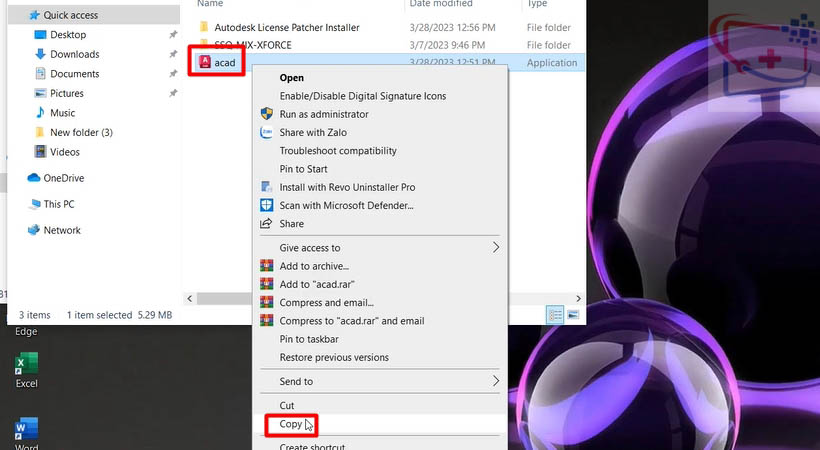Select the SSQ_MIX-XFORCE folder
The width and height of the screenshot is (820, 450).
coord(253,45)
